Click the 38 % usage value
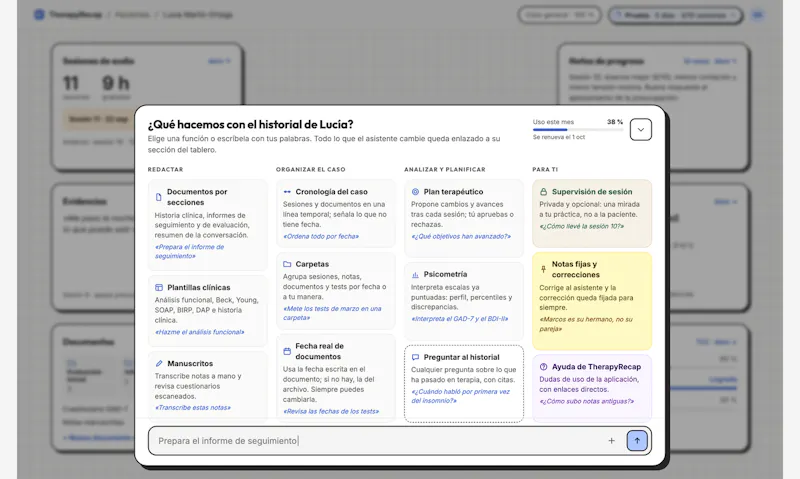This screenshot has height=479, width=800. pos(615,122)
